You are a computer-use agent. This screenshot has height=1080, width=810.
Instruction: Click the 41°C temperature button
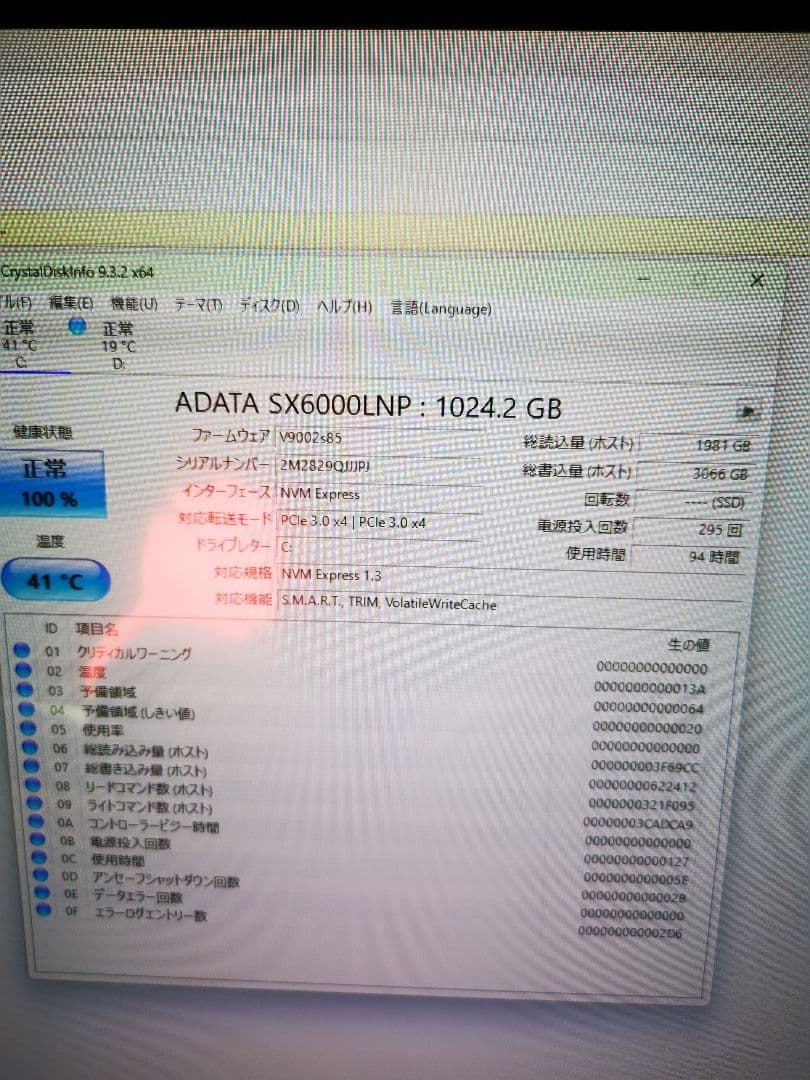54,578
